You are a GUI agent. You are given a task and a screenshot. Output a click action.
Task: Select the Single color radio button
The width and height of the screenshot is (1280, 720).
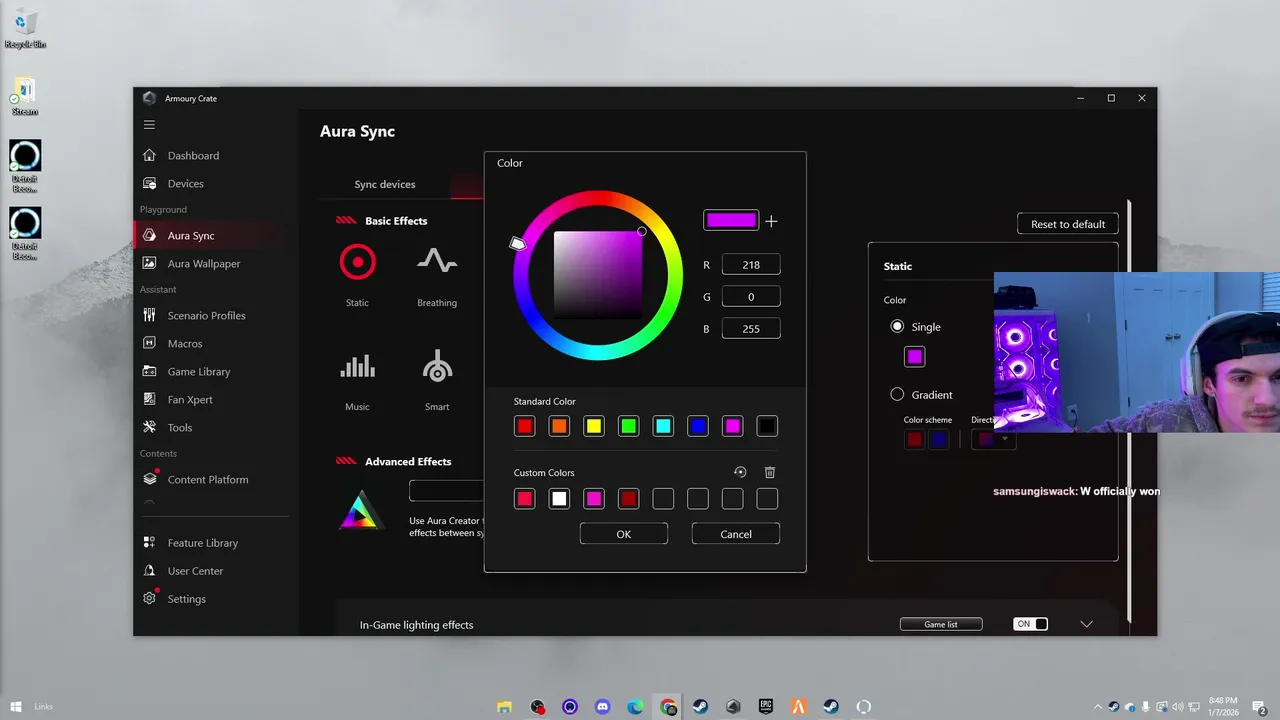897,326
